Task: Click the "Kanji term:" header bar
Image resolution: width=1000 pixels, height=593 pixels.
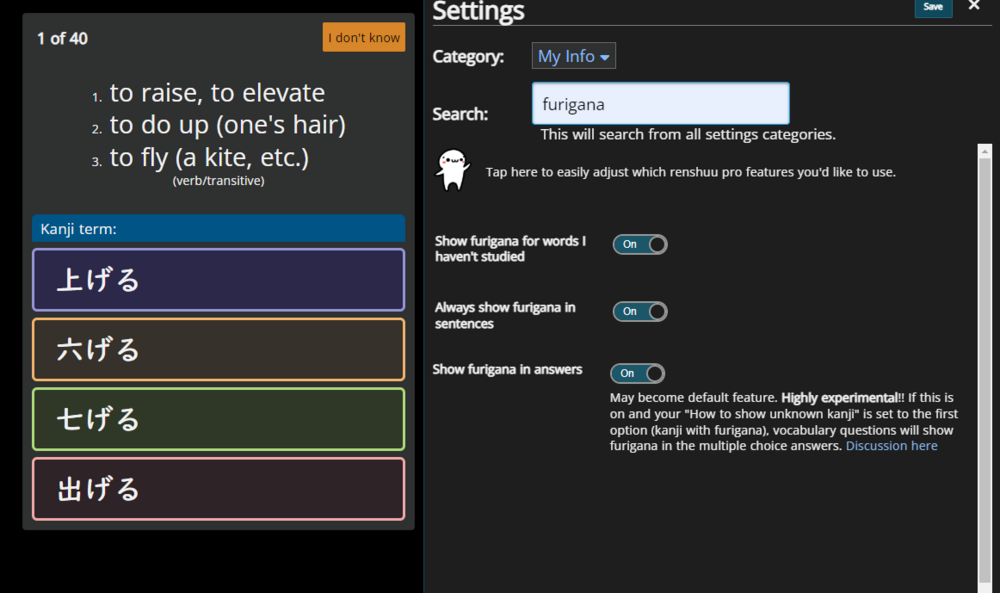Action: [x=218, y=229]
